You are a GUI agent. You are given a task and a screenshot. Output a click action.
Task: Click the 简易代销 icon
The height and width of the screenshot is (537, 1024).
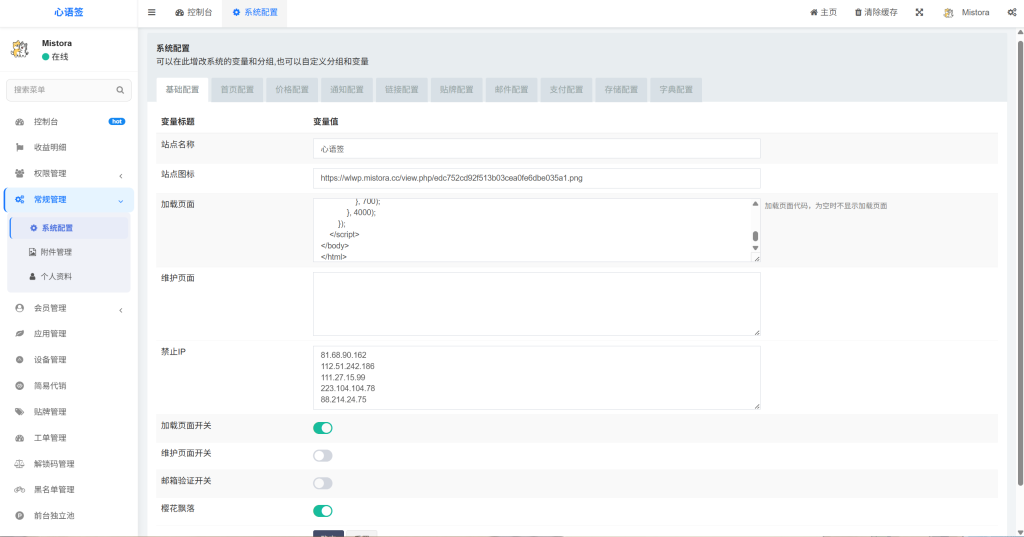click(x=20, y=386)
